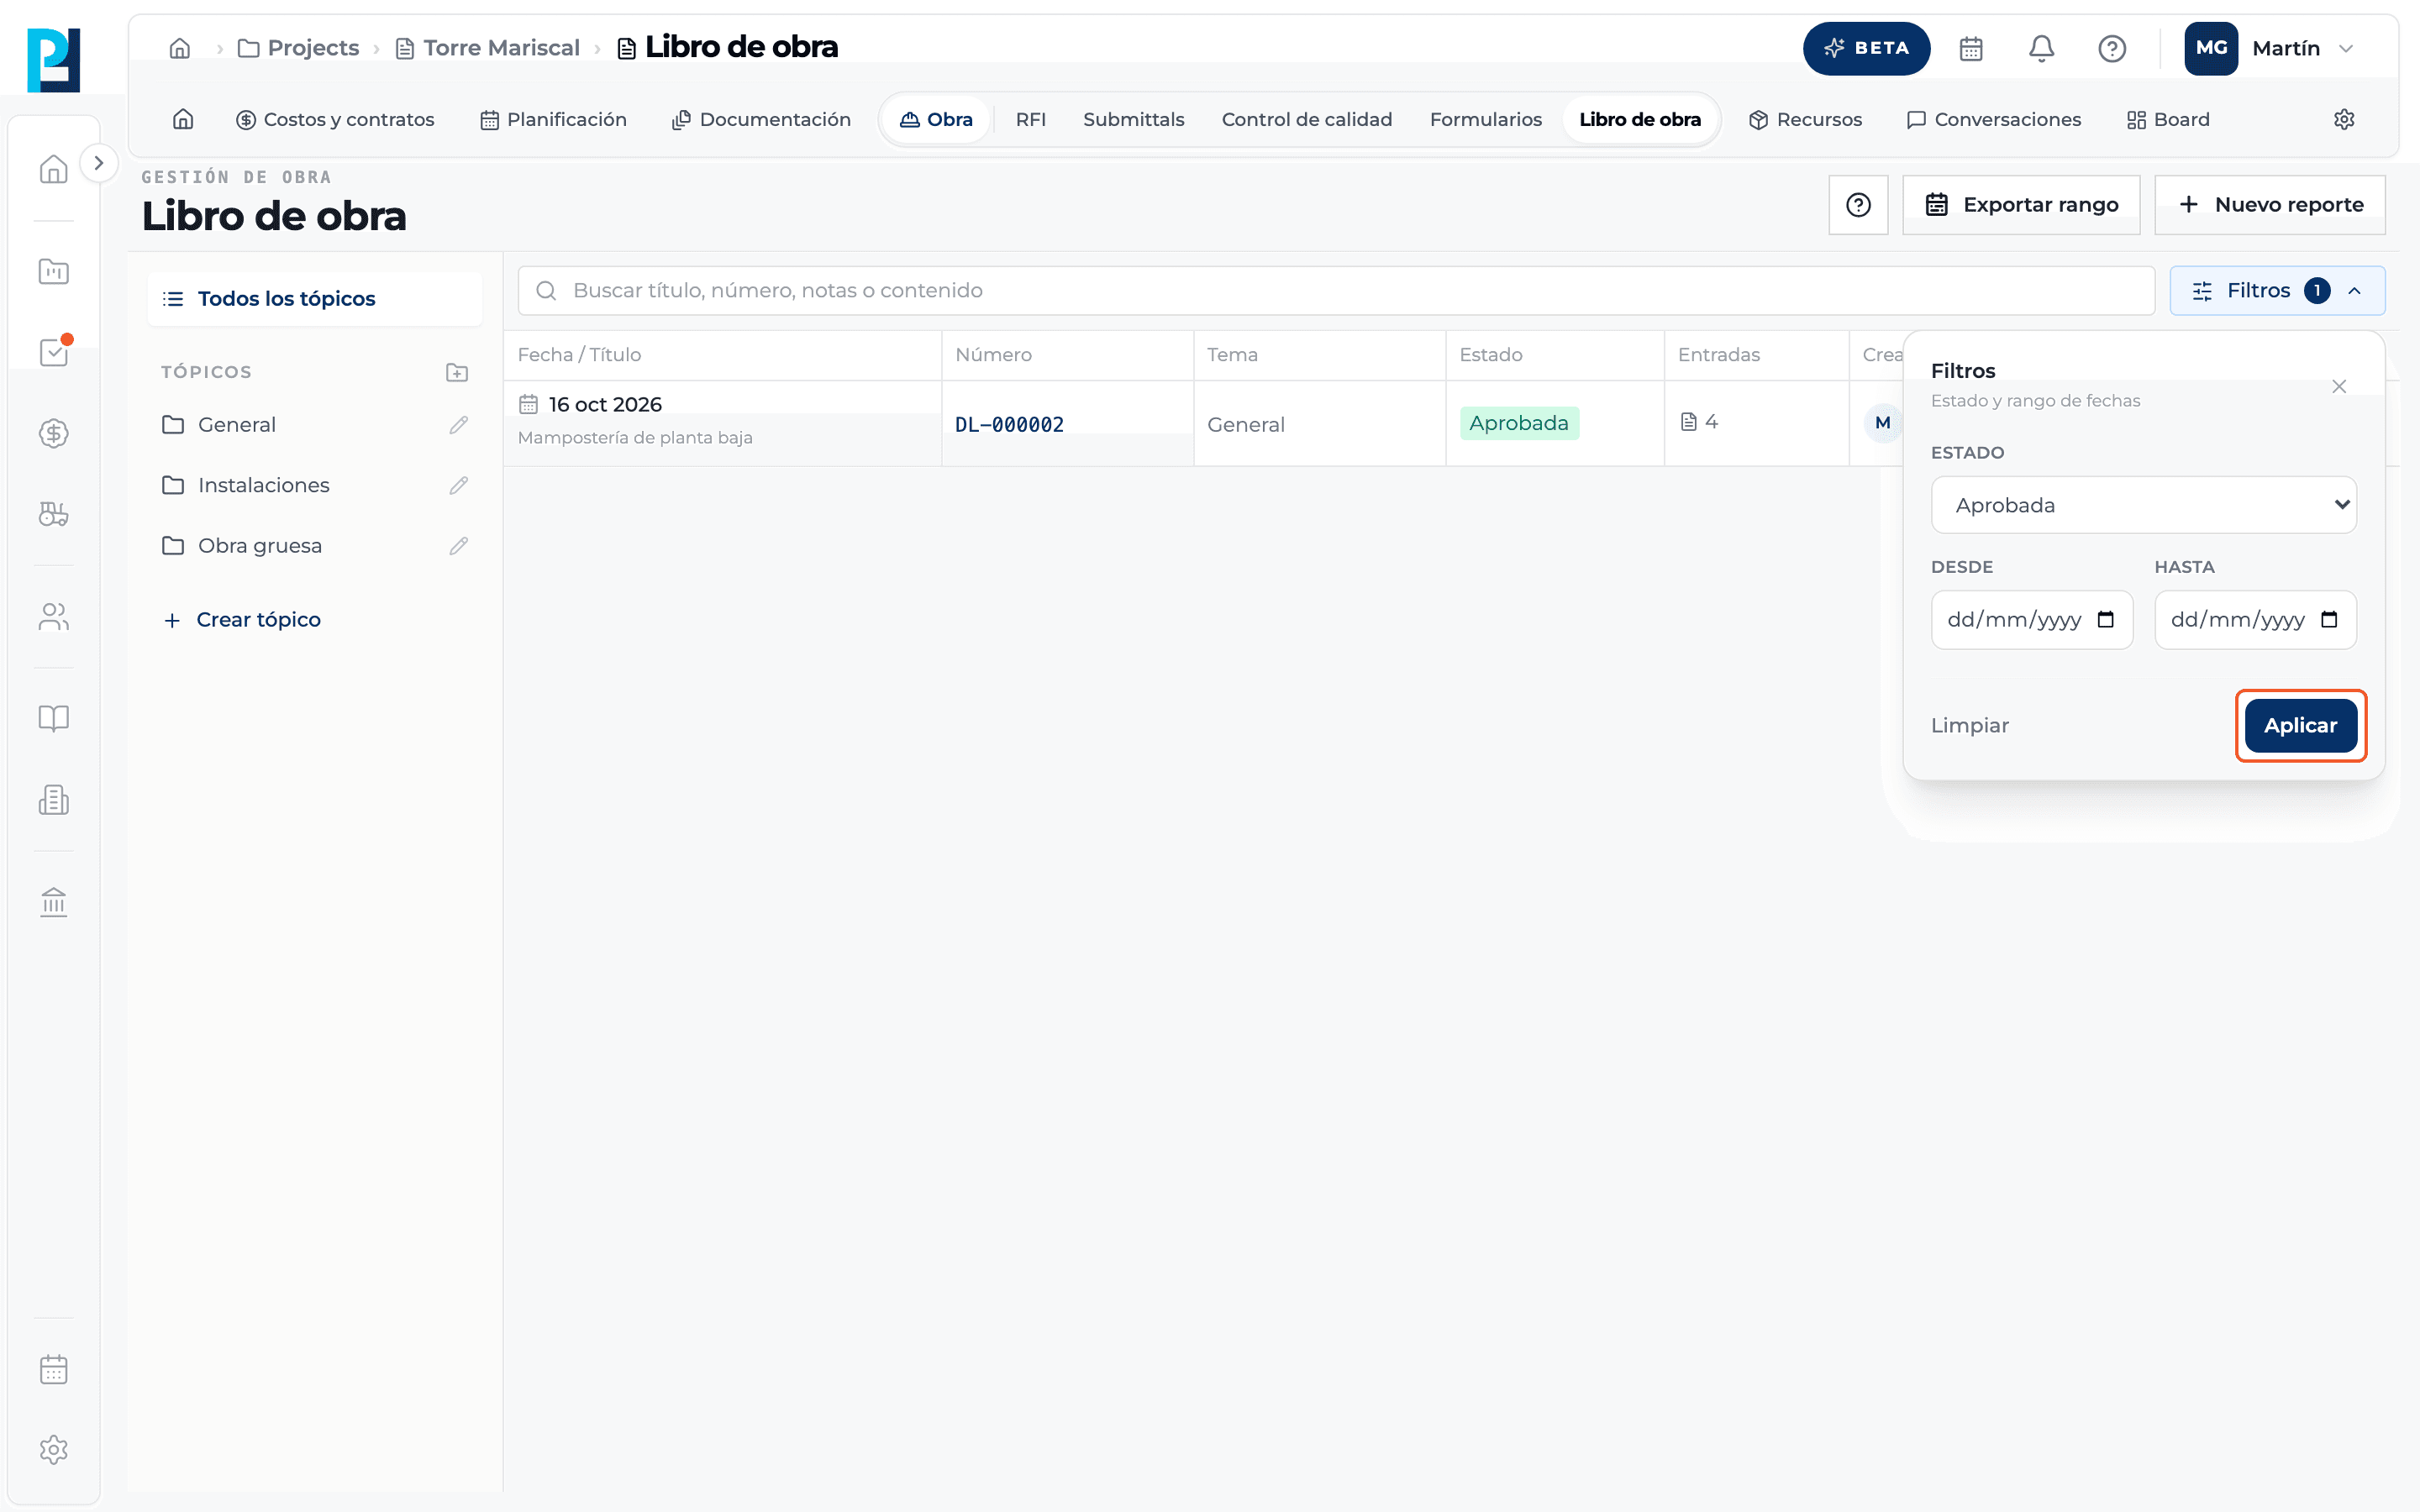Open the Hasta date picker field

point(2255,620)
